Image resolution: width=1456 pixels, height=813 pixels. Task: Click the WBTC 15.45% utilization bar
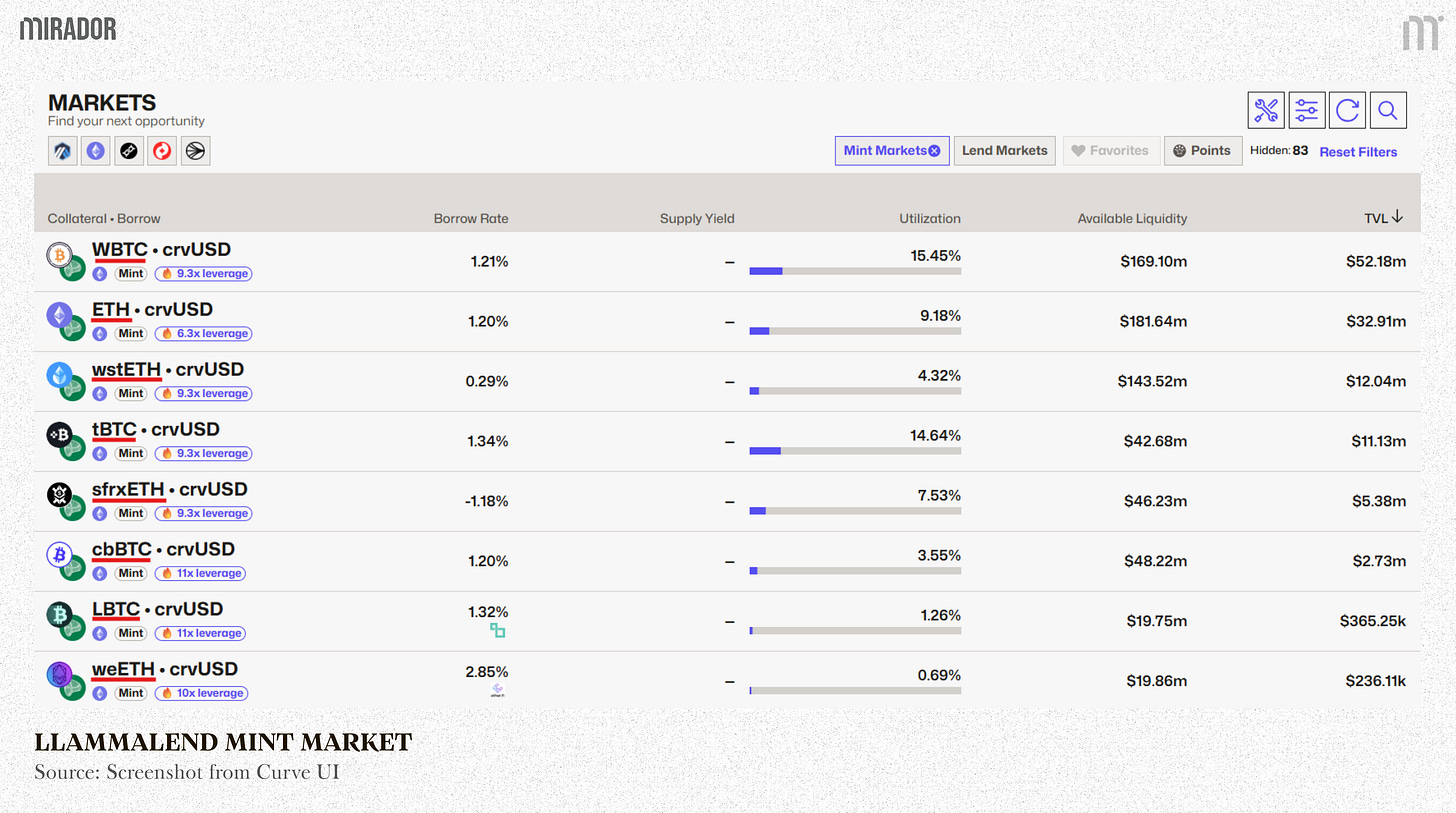click(x=855, y=271)
